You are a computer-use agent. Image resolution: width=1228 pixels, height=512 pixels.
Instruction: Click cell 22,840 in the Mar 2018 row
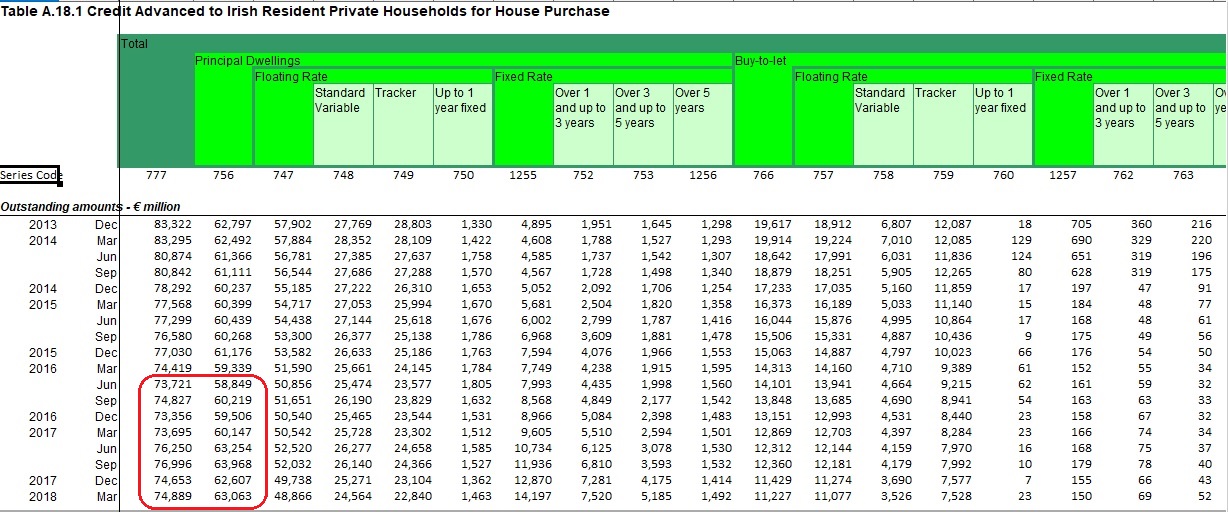[412, 497]
